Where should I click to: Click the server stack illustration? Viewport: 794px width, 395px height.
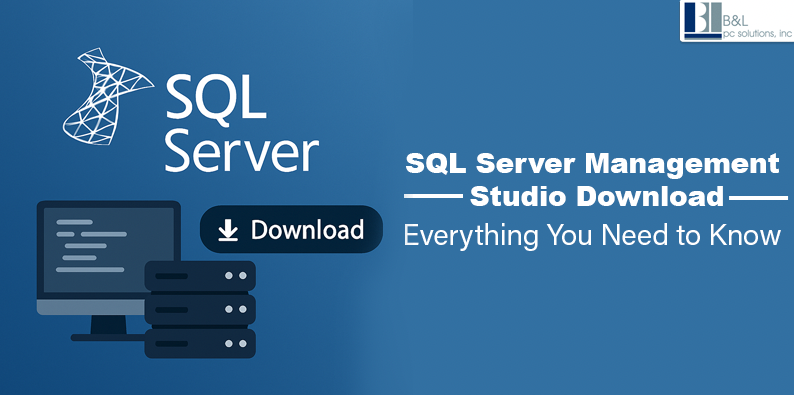click(x=200, y=309)
